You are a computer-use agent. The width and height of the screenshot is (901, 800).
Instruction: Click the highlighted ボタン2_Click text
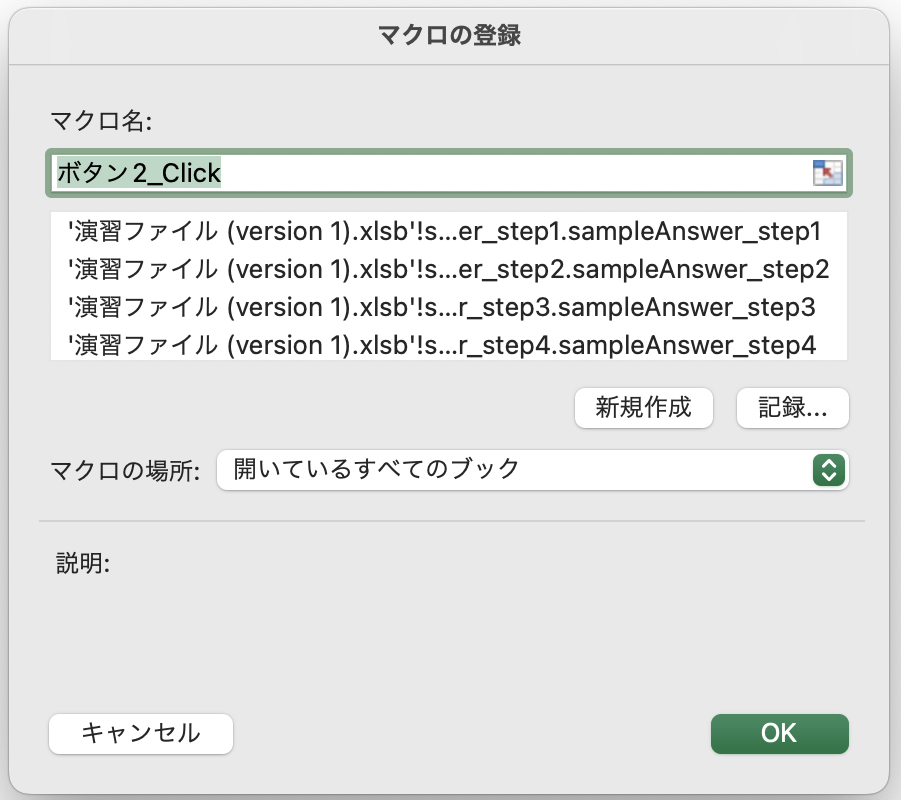[x=138, y=173]
